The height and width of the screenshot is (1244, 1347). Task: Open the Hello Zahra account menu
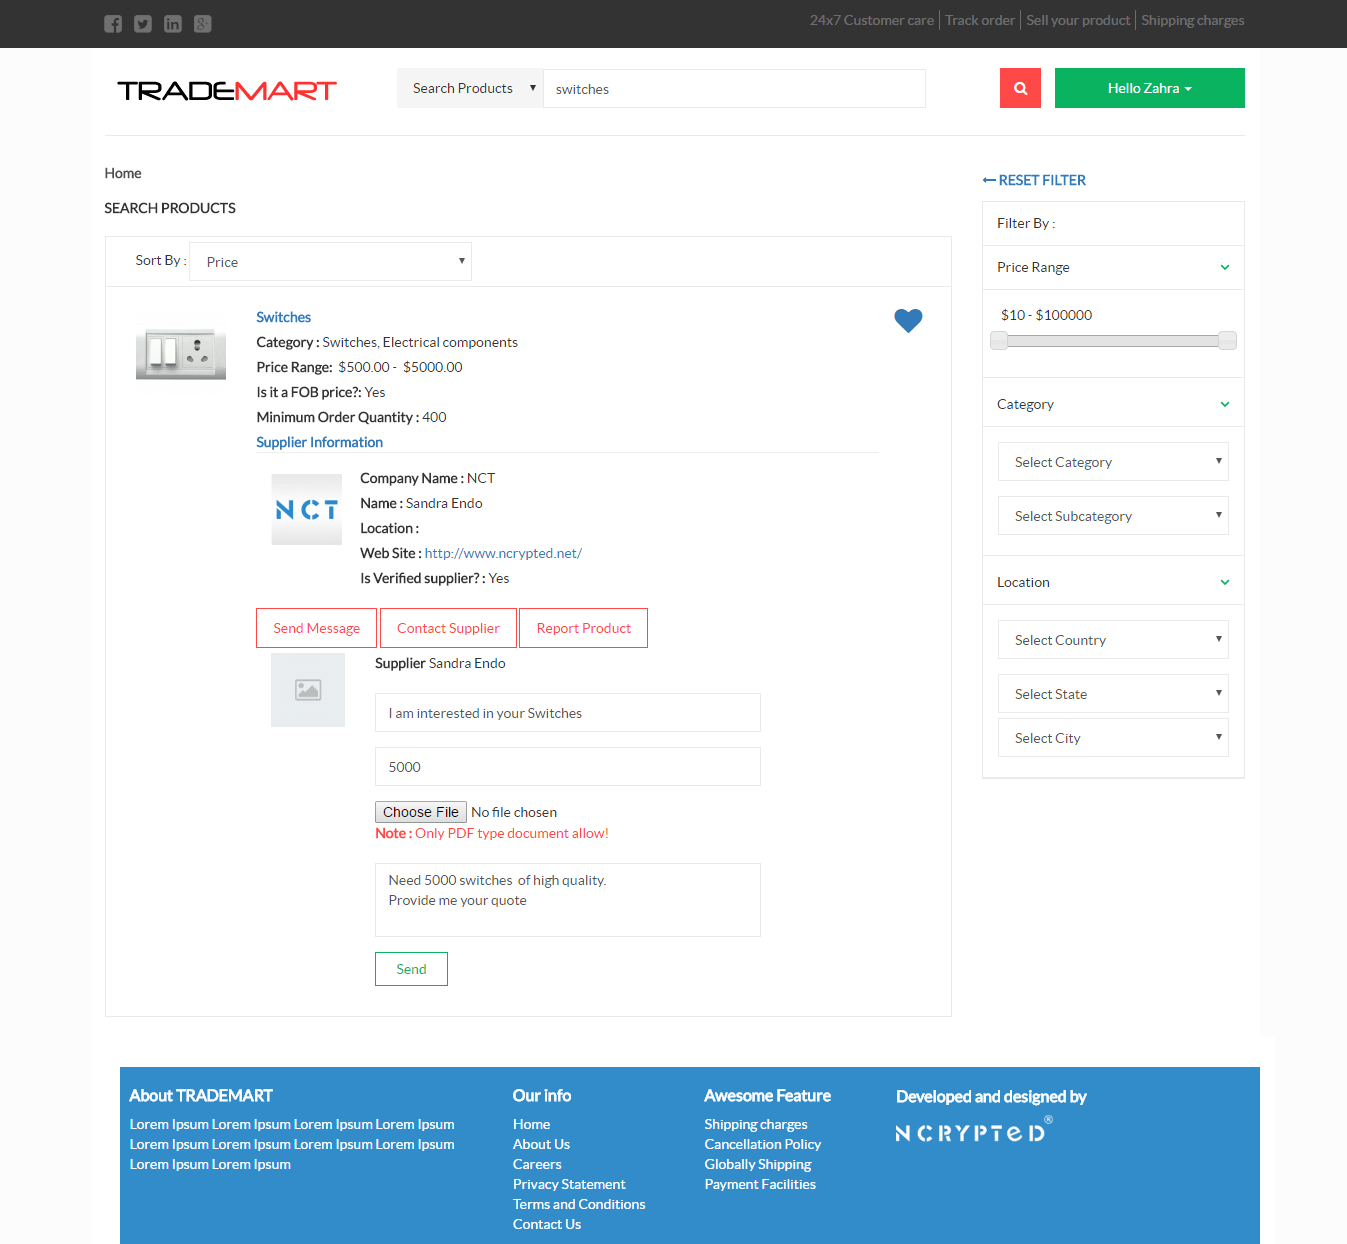pos(1150,88)
